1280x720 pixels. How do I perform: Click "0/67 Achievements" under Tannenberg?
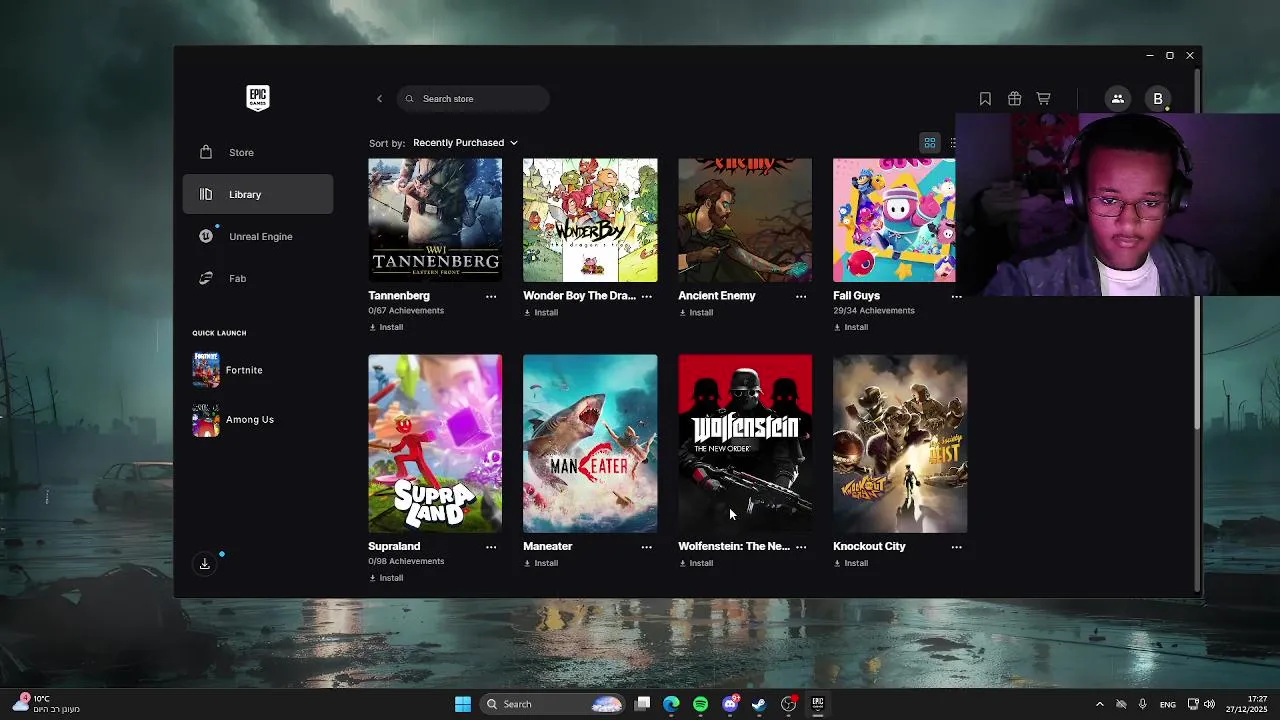(406, 311)
